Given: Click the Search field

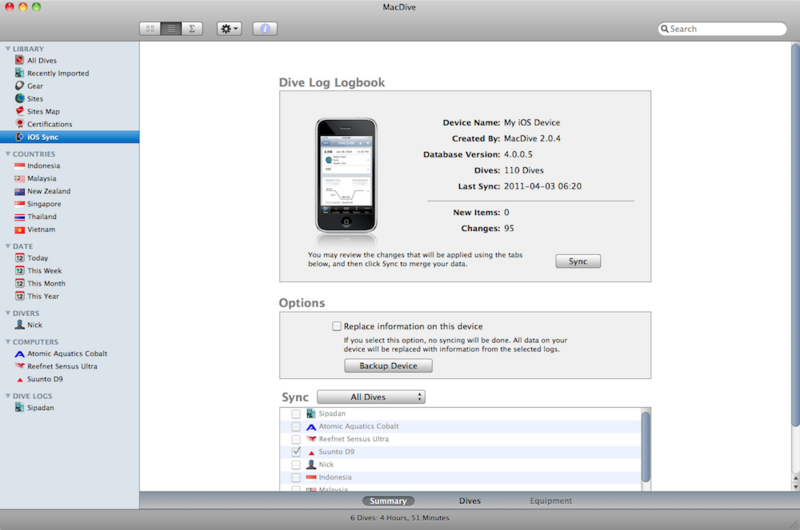Looking at the screenshot, I should tap(722, 29).
